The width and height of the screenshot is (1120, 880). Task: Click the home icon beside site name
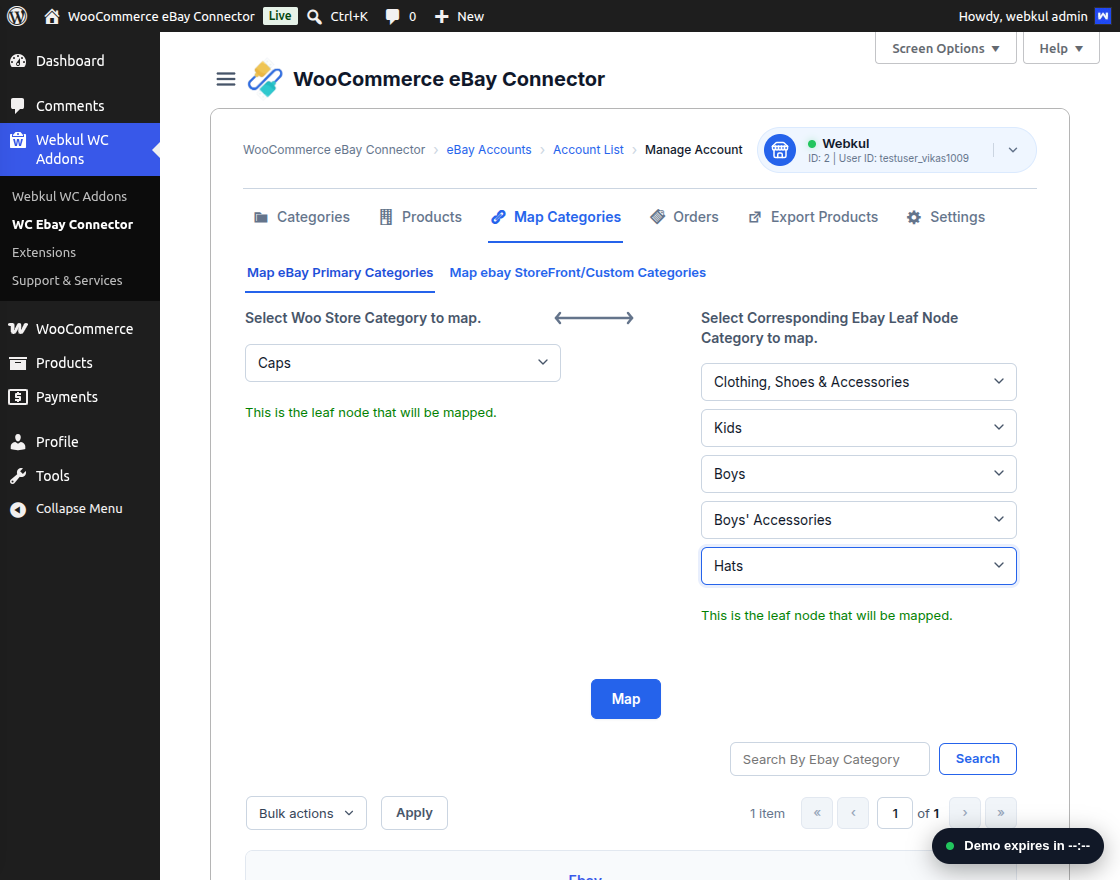coord(51,16)
